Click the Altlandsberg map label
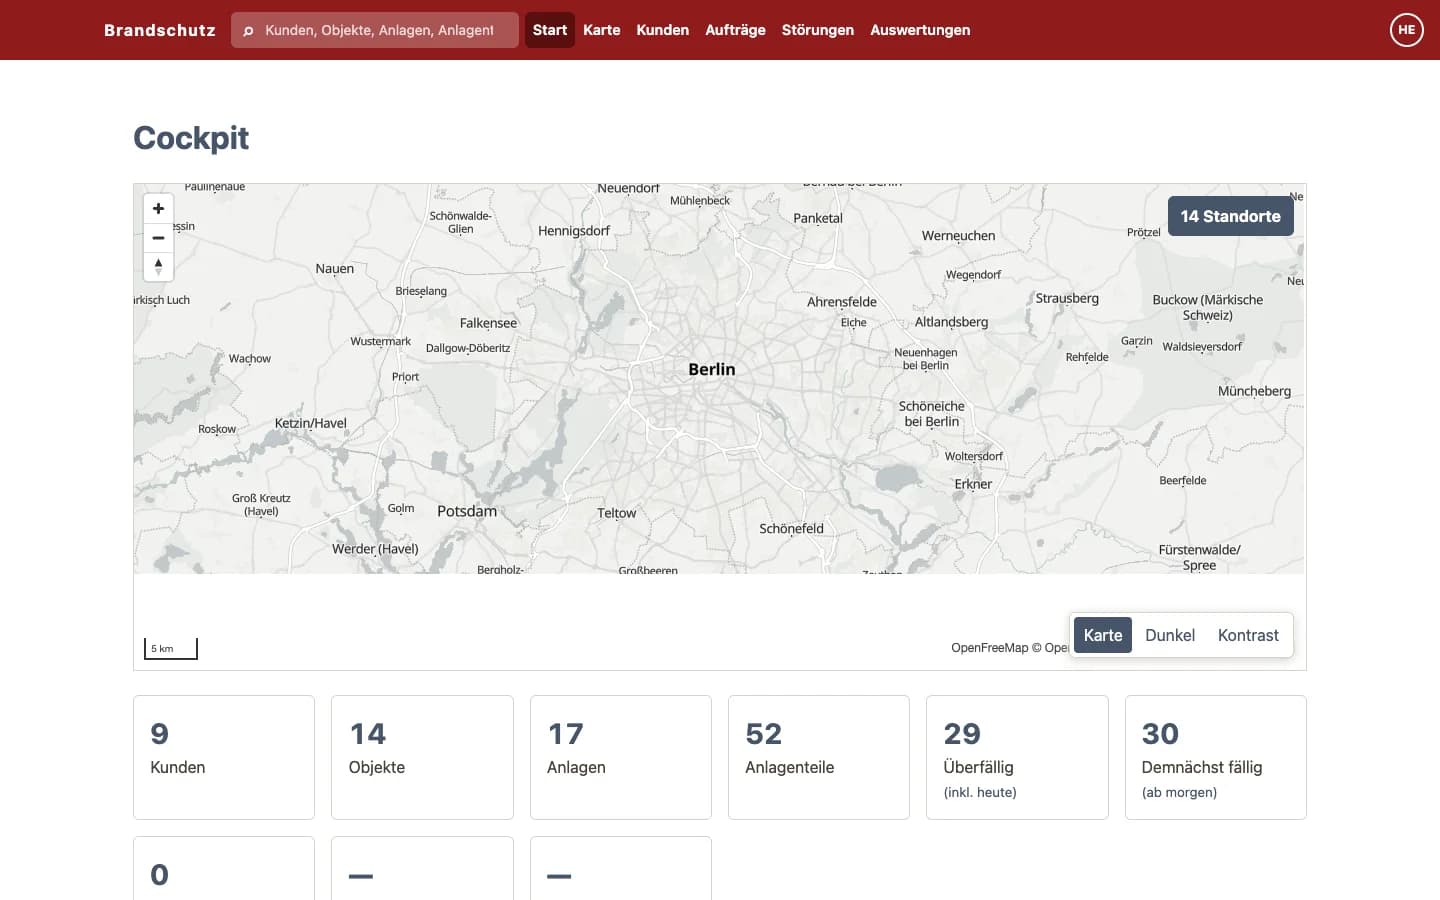This screenshot has width=1440, height=900. 951,322
